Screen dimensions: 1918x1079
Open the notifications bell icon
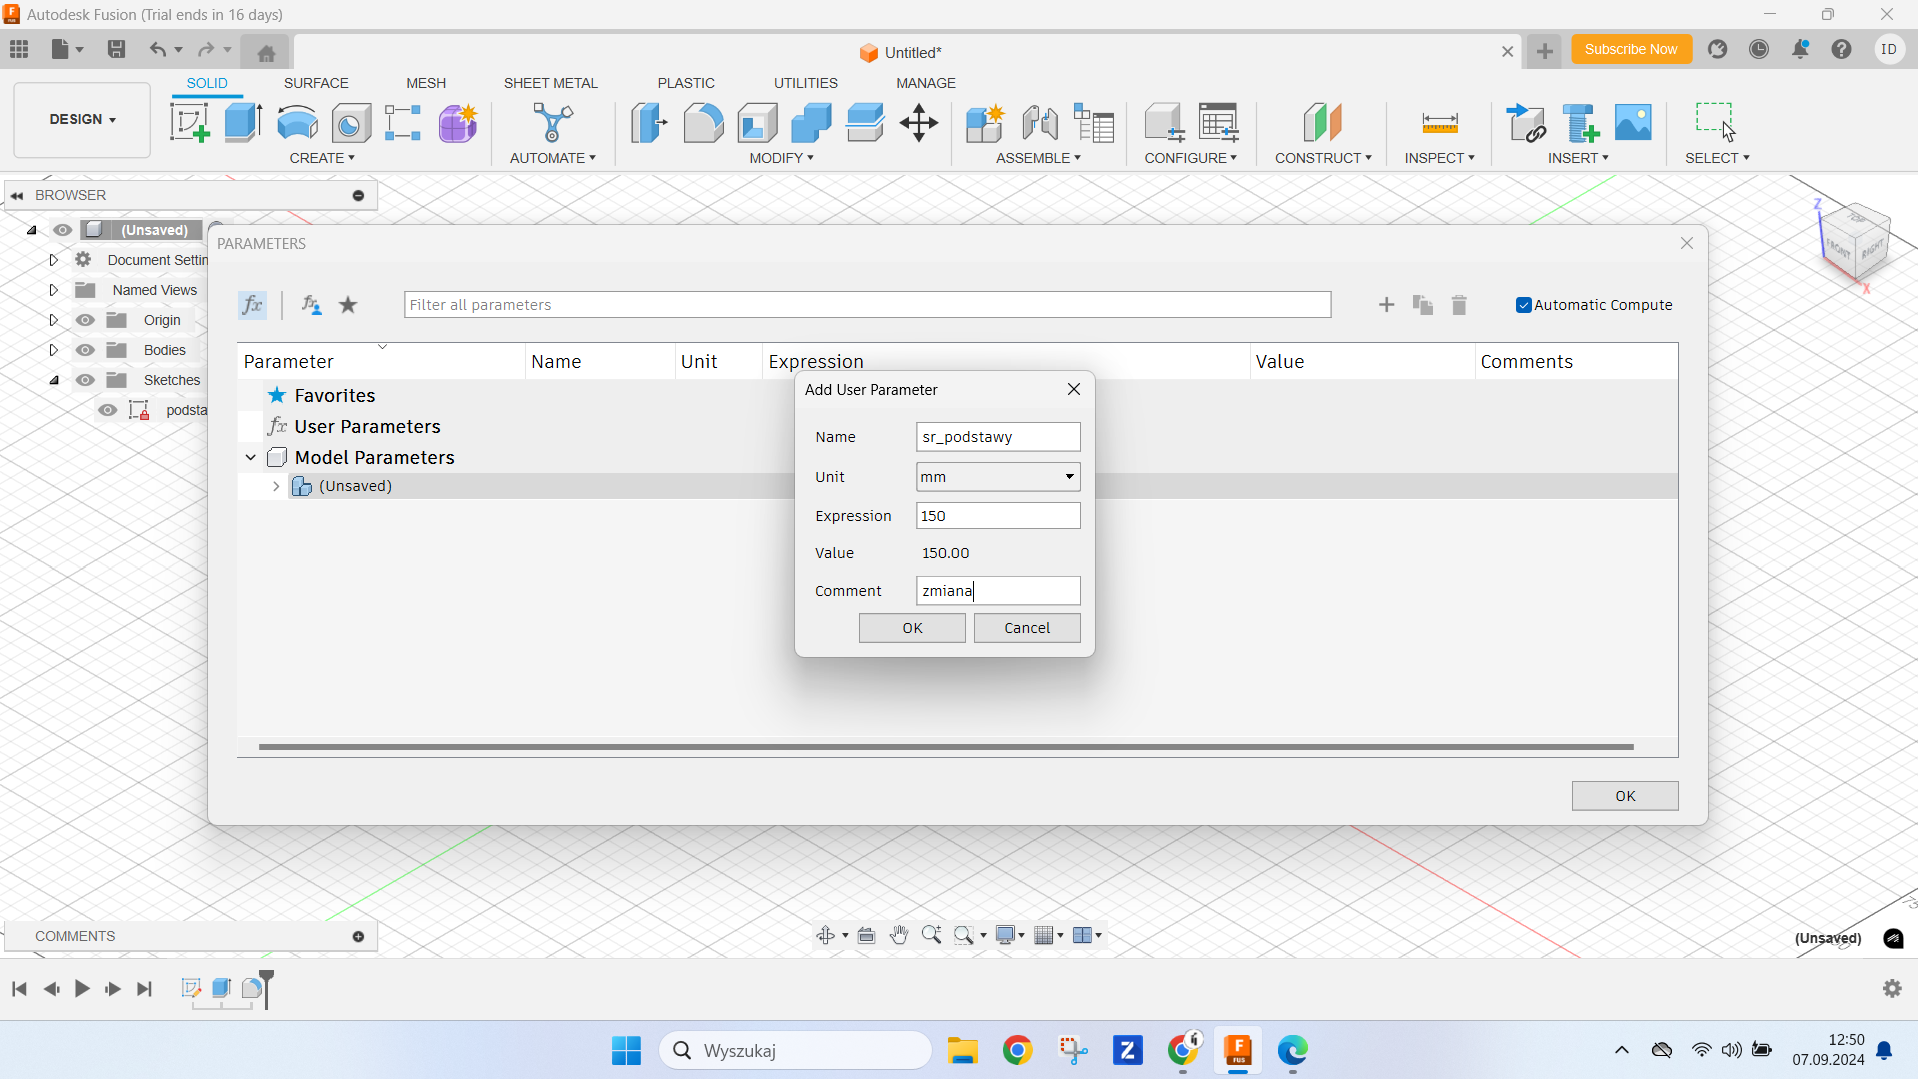pos(1800,49)
